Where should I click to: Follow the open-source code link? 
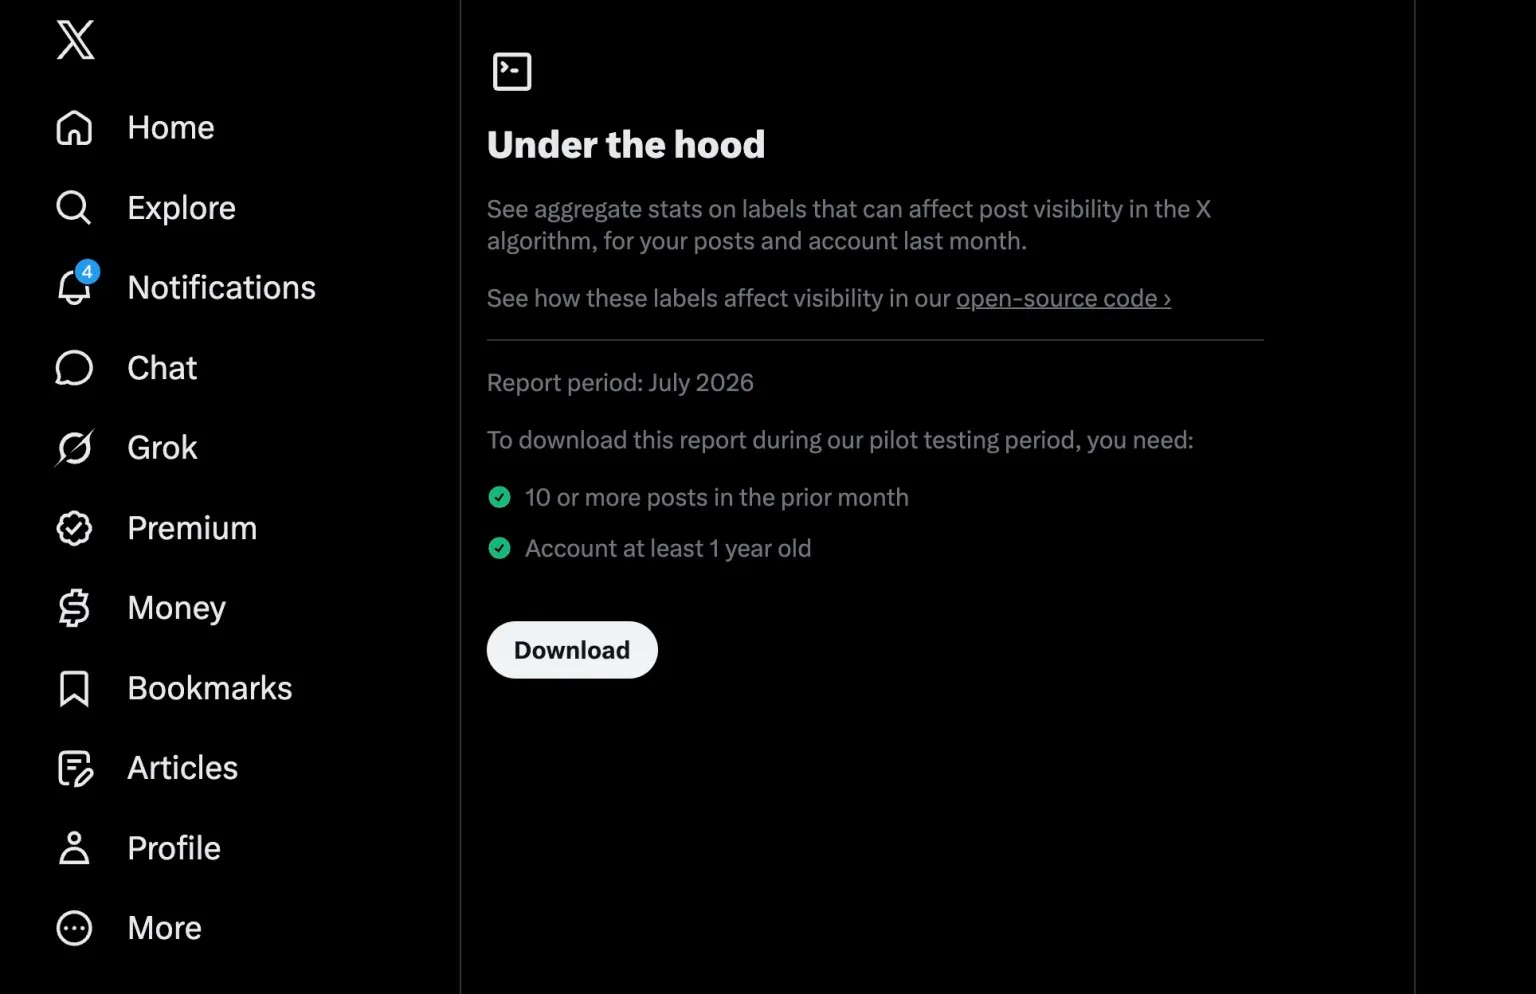(1063, 299)
